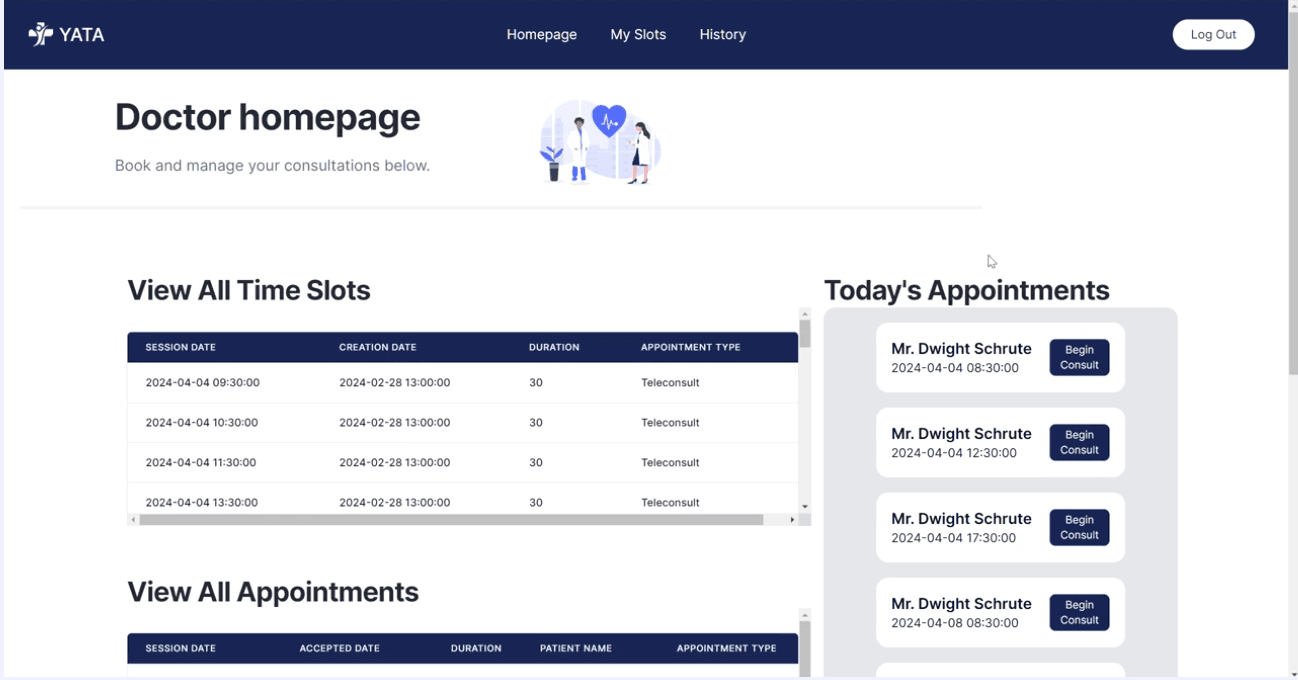Click Teleconsult in the 11:30:00 slot row
Screen dimensions: 1298x680
pos(670,463)
